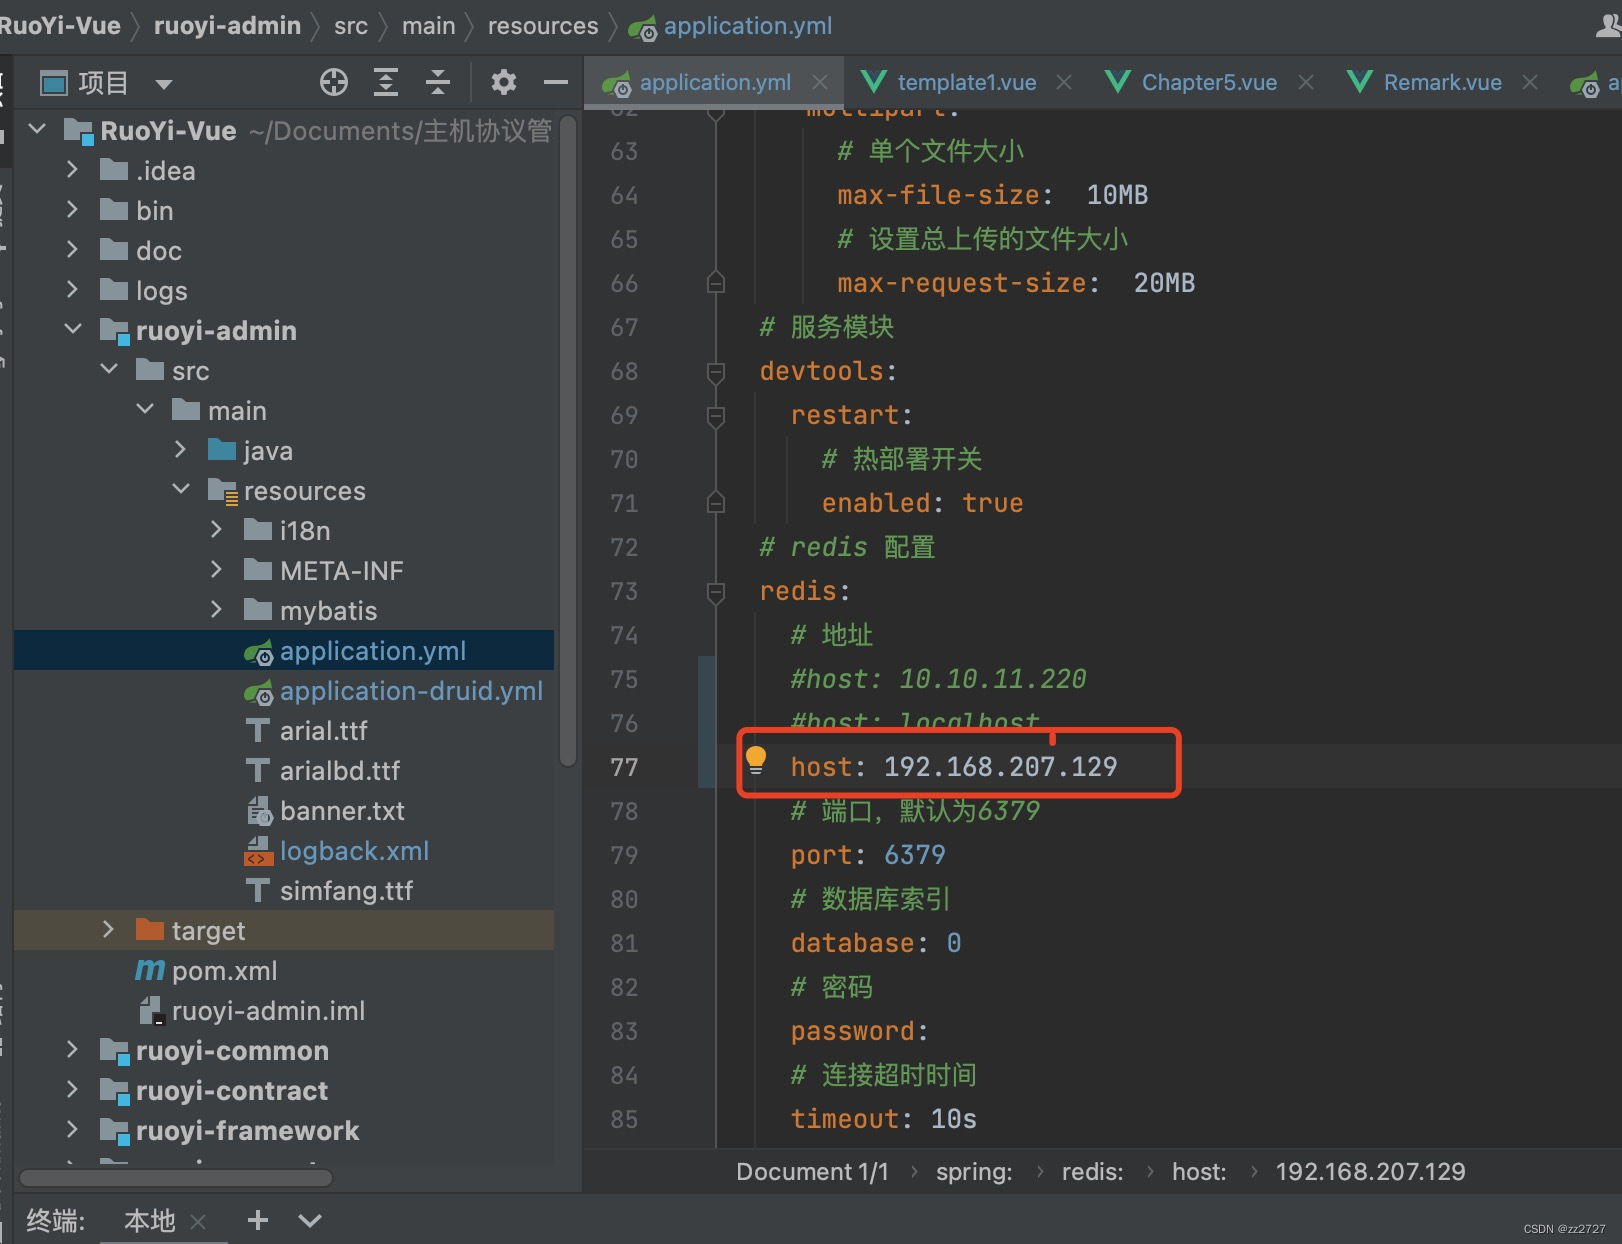Click the host IP value on line 77
Image resolution: width=1622 pixels, height=1244 pixels.
point(1000,766)
